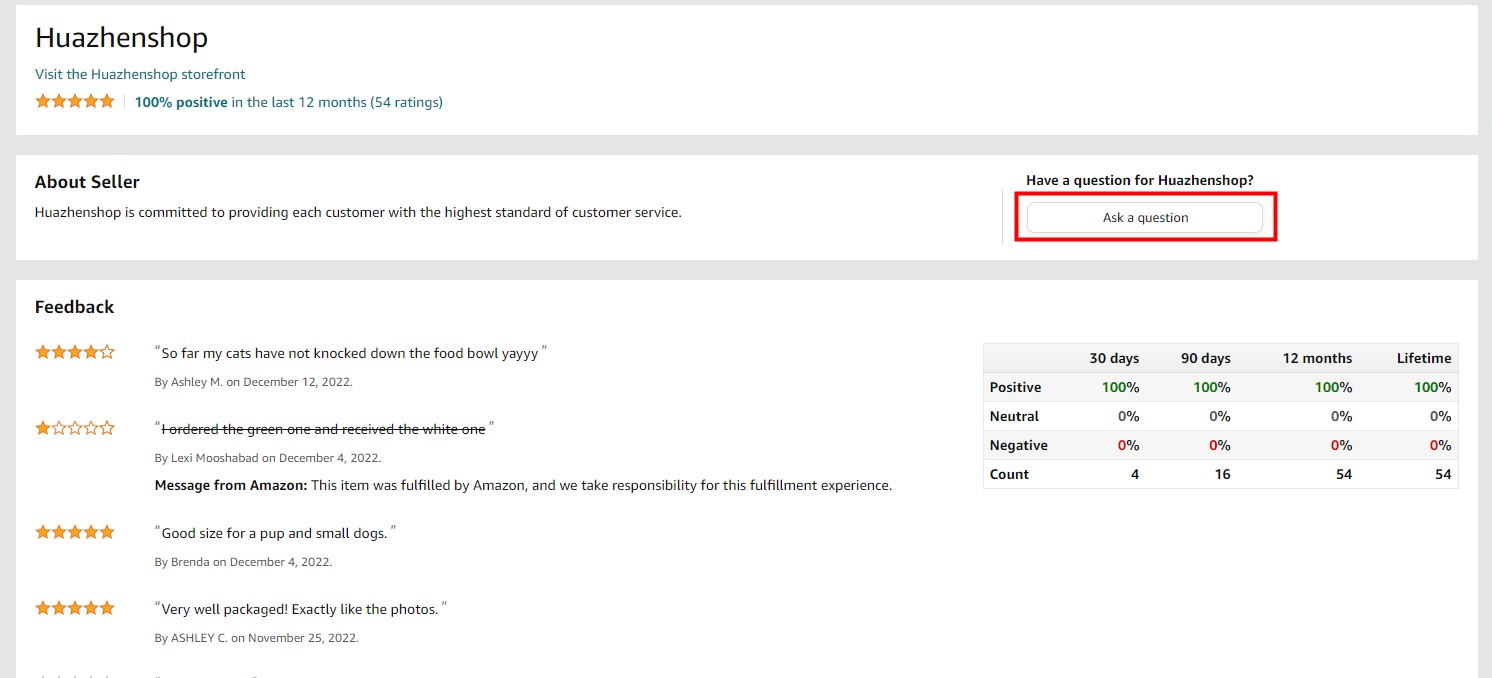Viewport: 1492px width, 678px height.
Task: Click the 'Good size for a pup' review
Action: [274, 533]
